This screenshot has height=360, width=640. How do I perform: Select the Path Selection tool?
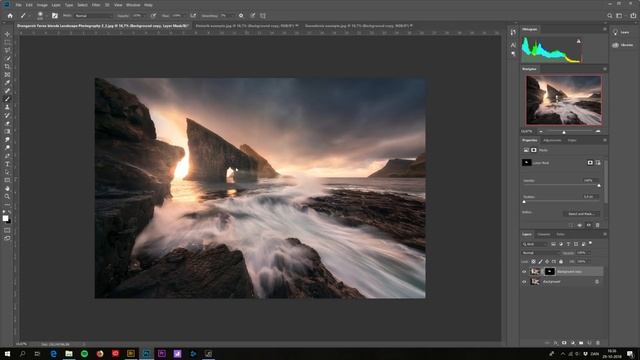(x=7, y=172)
